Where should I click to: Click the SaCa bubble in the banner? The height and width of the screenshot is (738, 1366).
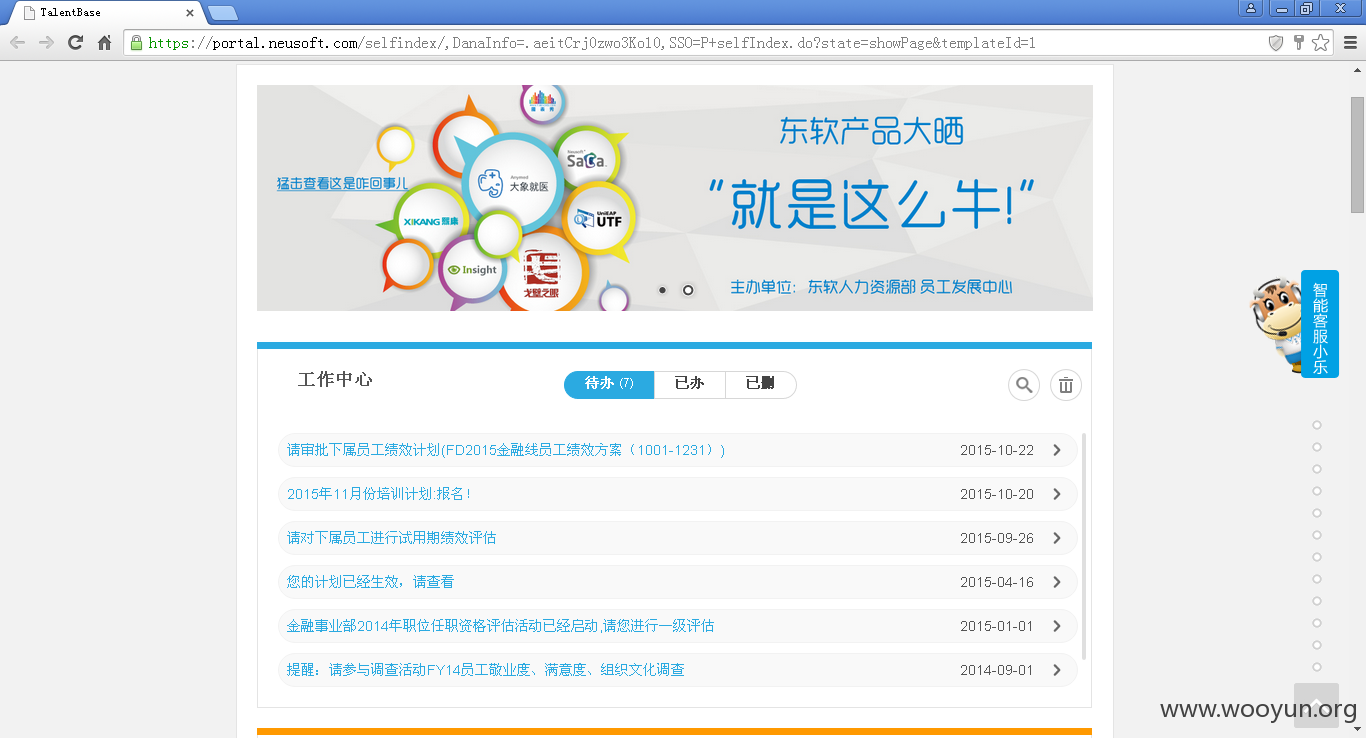pos(587,160)
